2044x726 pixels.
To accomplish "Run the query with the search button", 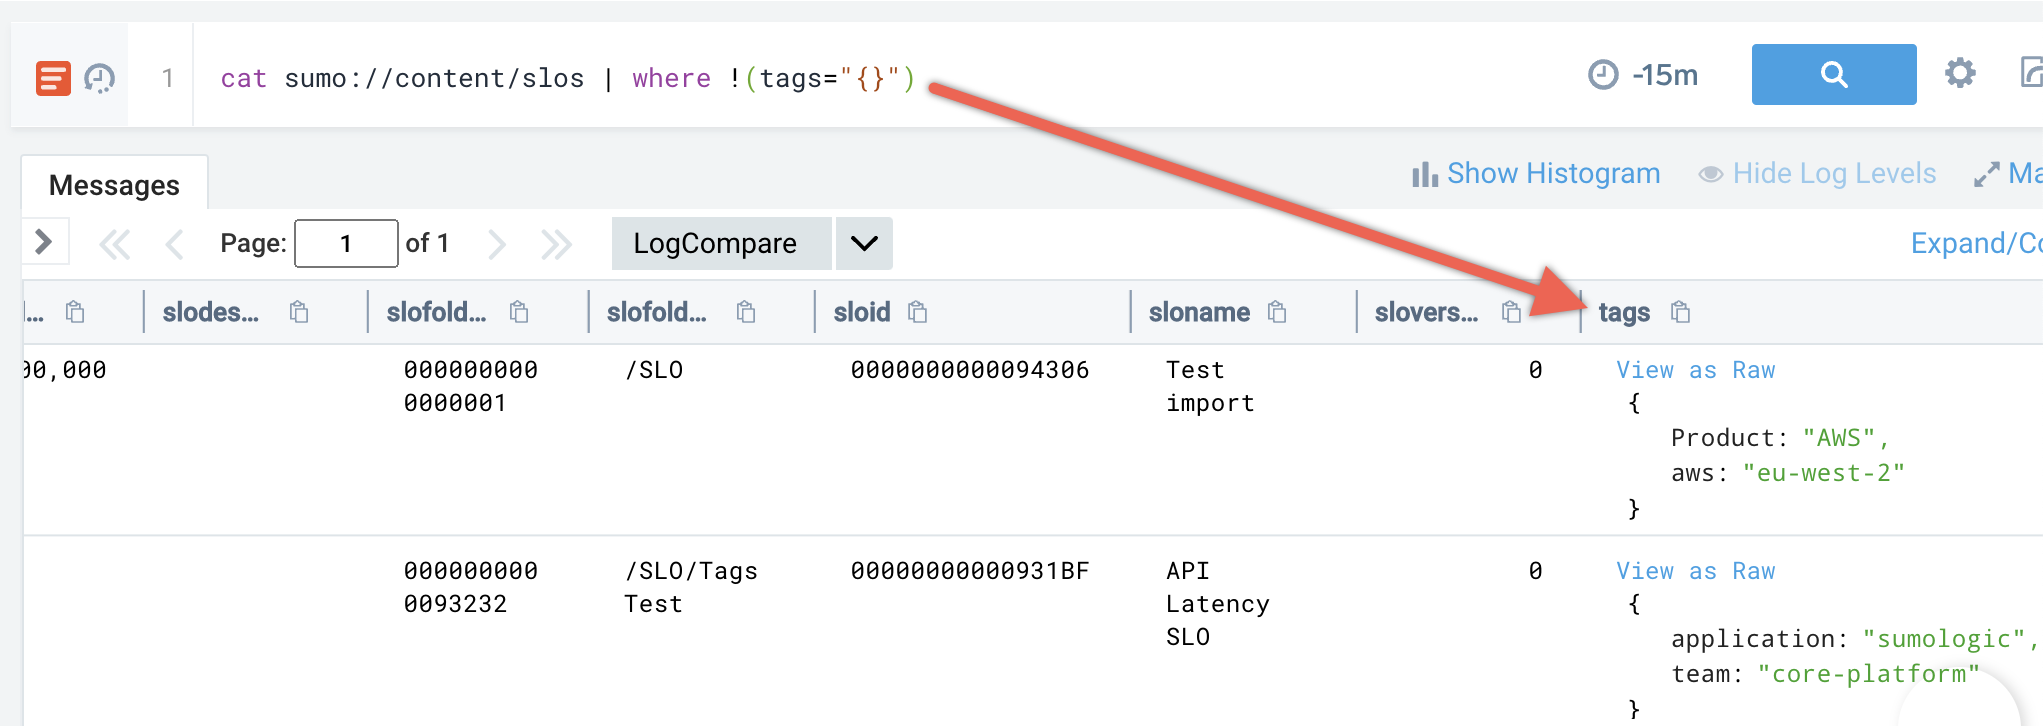I will coord(1833,74).
